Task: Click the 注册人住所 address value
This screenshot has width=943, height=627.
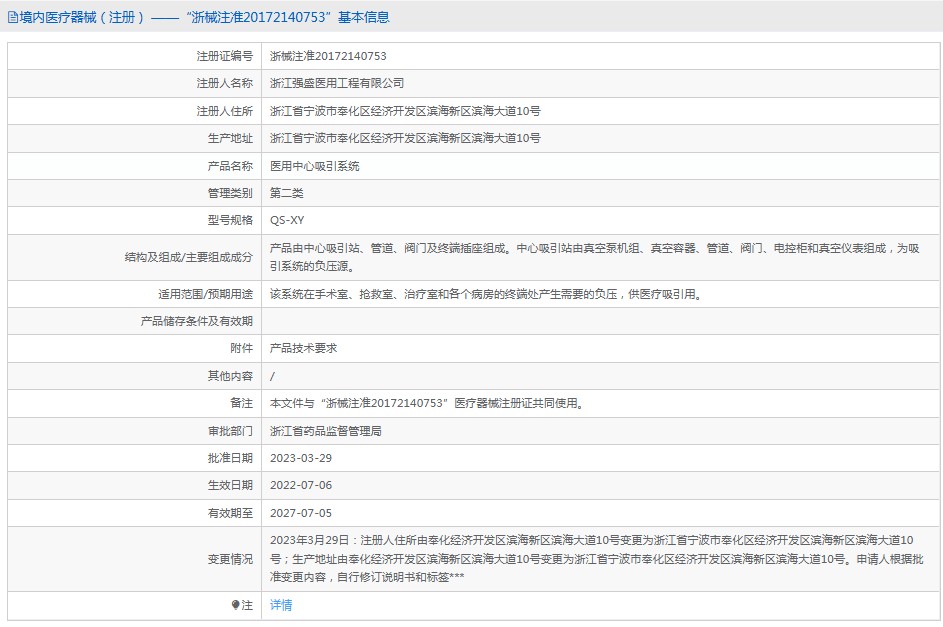Action: point(405,111)
